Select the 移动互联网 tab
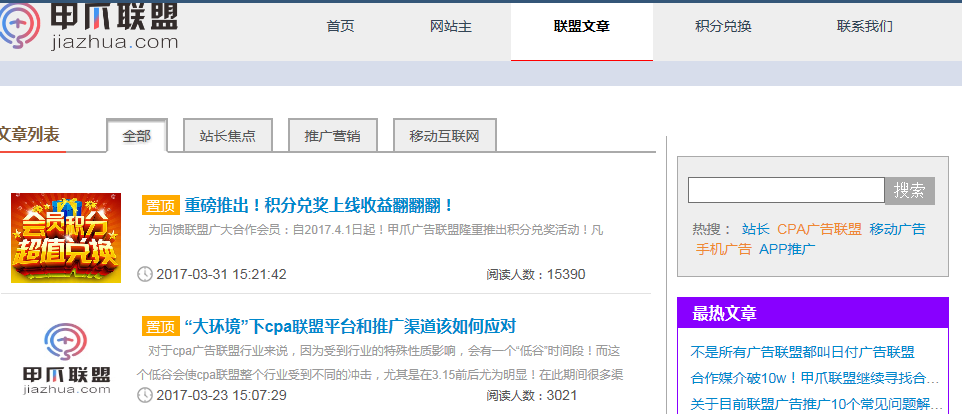The height and width of the screenshot is (414, 962). coord(444,136)
